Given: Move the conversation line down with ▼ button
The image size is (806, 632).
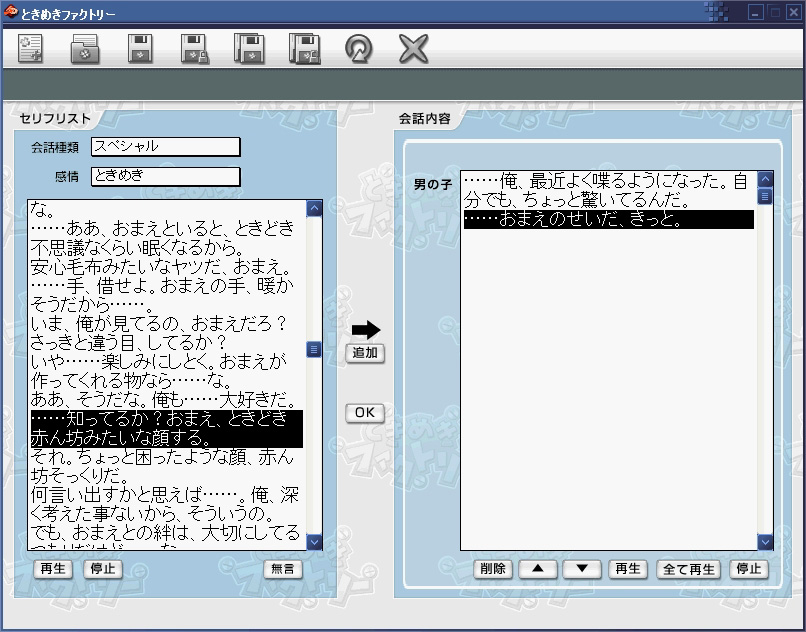Looking at the screenshot, I should (x=582, y=569).
